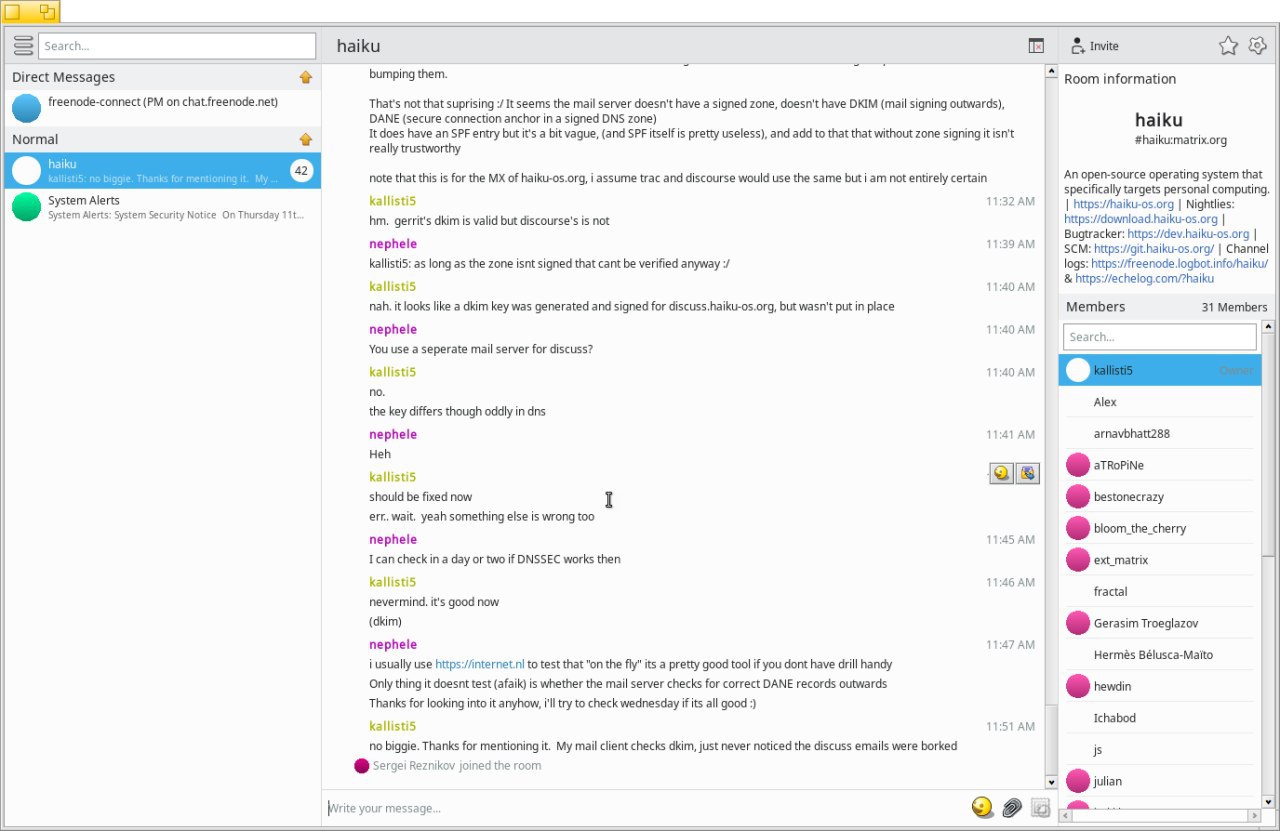The image size is (1280, 831).
Task: Collapse the Normal rooms section arrow
Action: (306, 139)
